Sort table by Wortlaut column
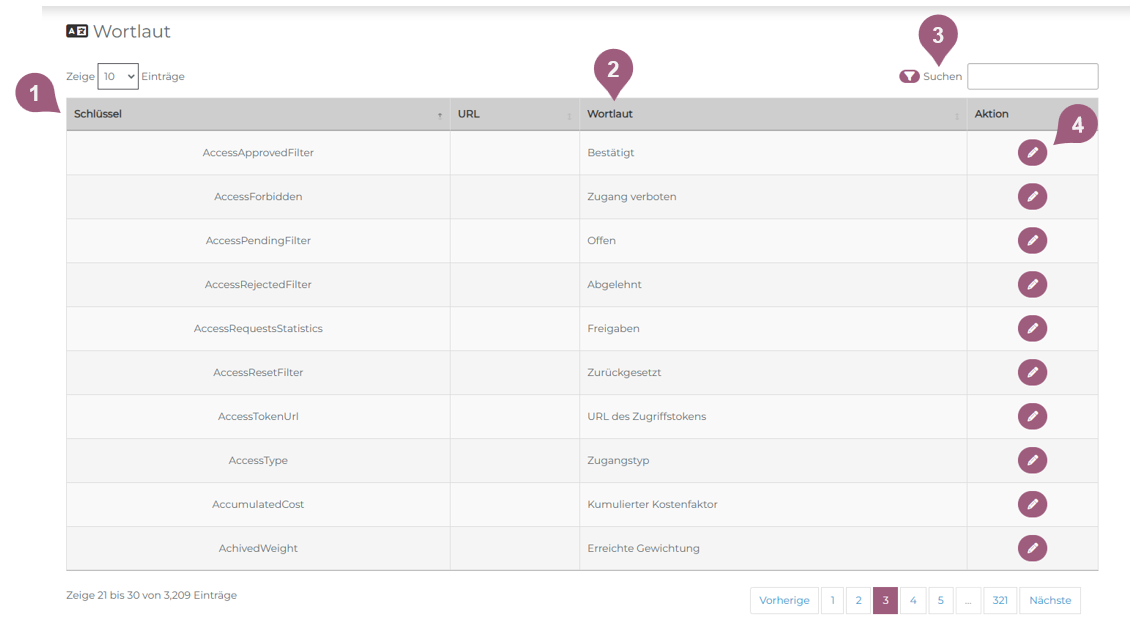 pyautogui.click(x=772, y=115)
